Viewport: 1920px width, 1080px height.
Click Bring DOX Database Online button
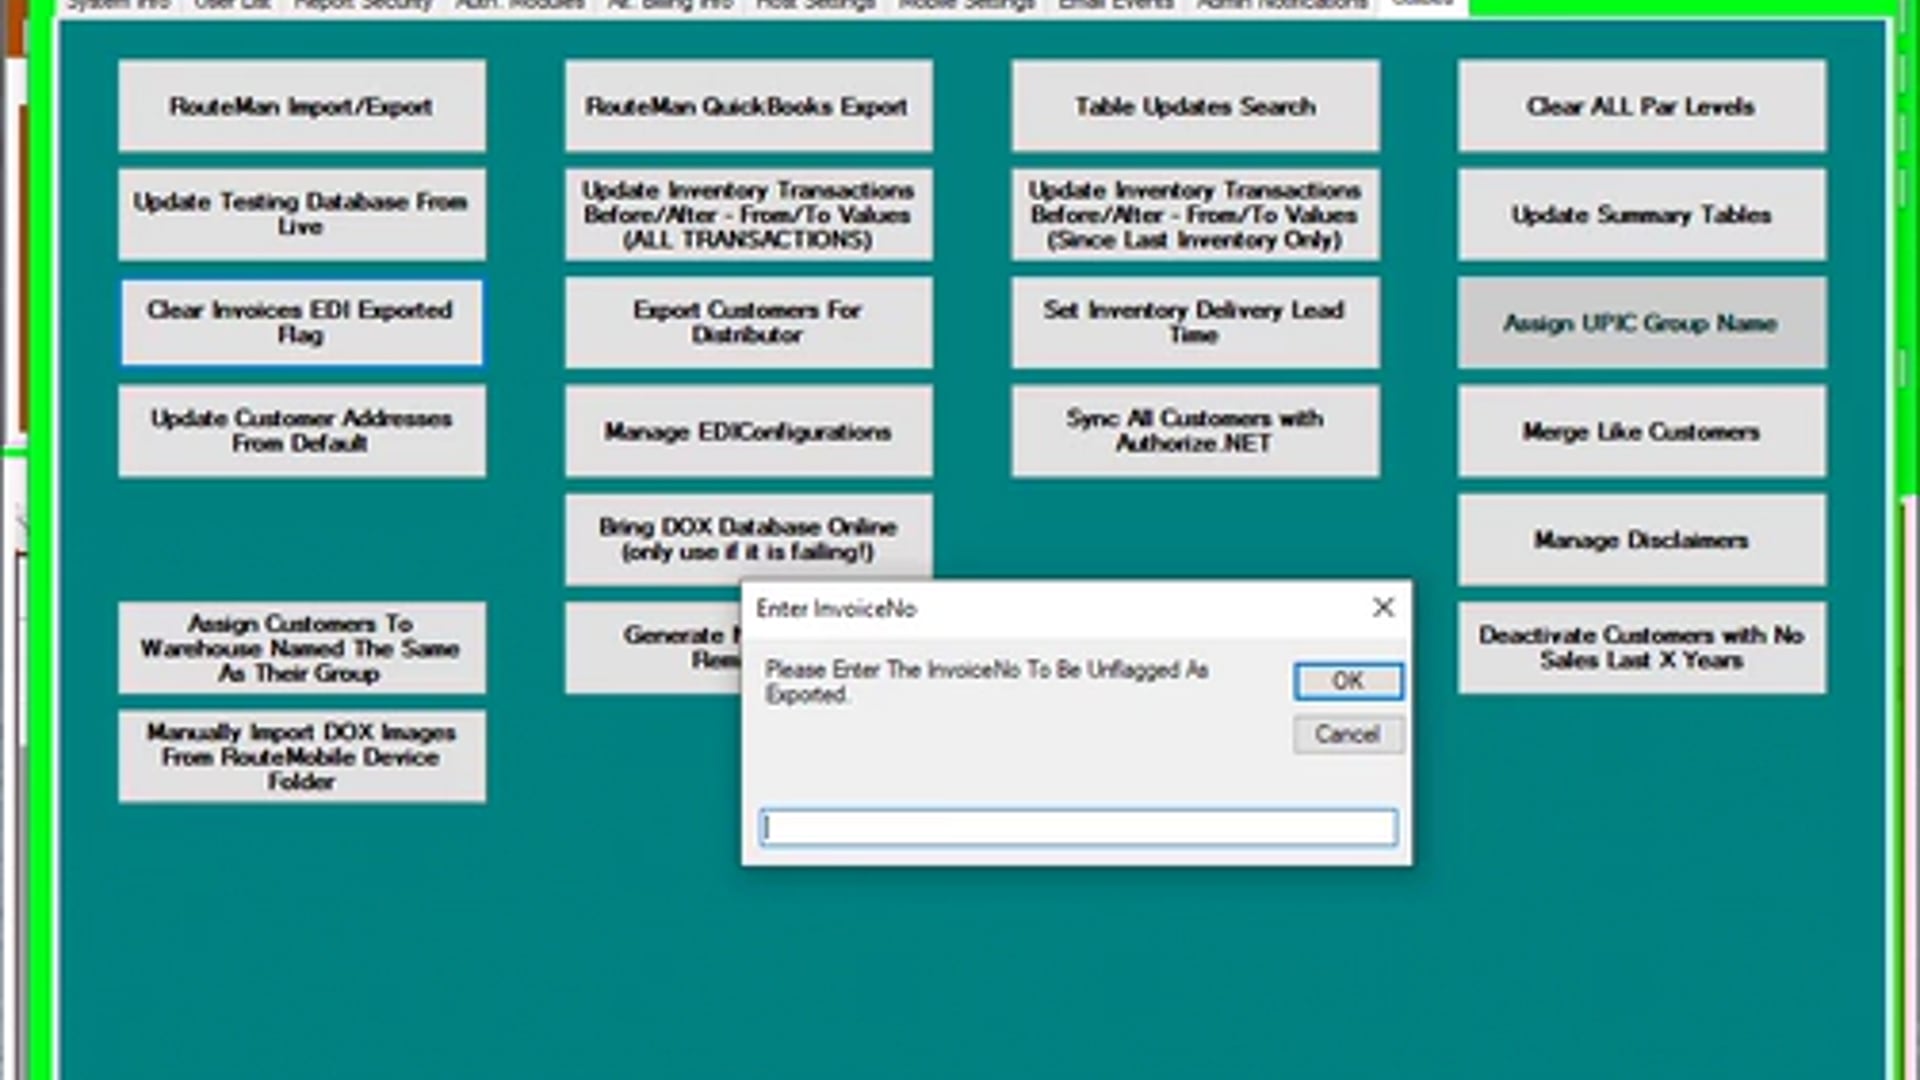(748, 537)
